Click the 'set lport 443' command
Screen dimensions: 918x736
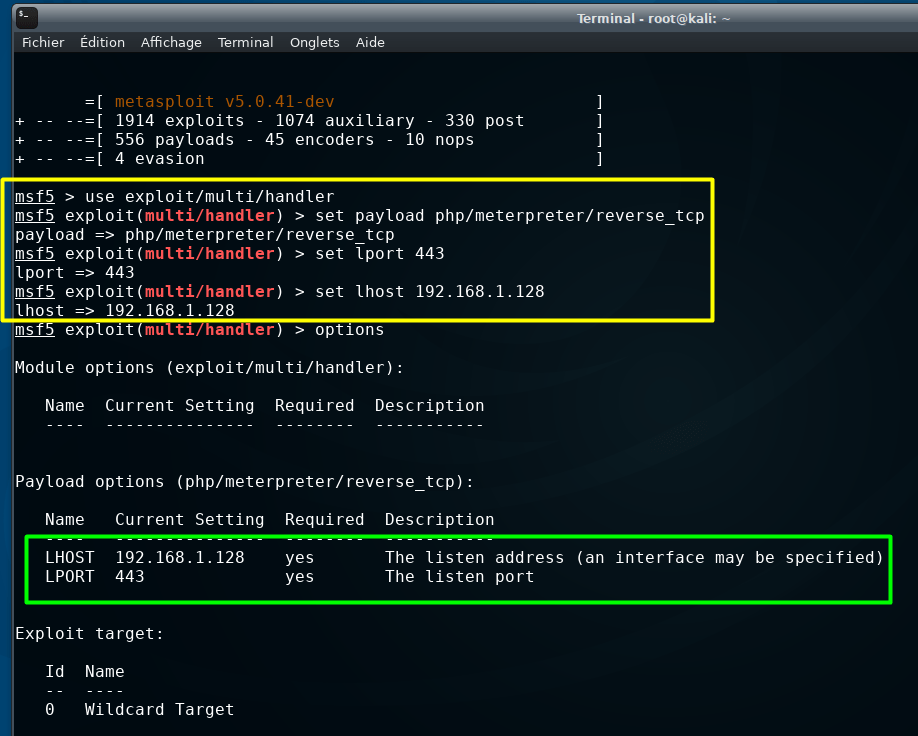[379, 254]
